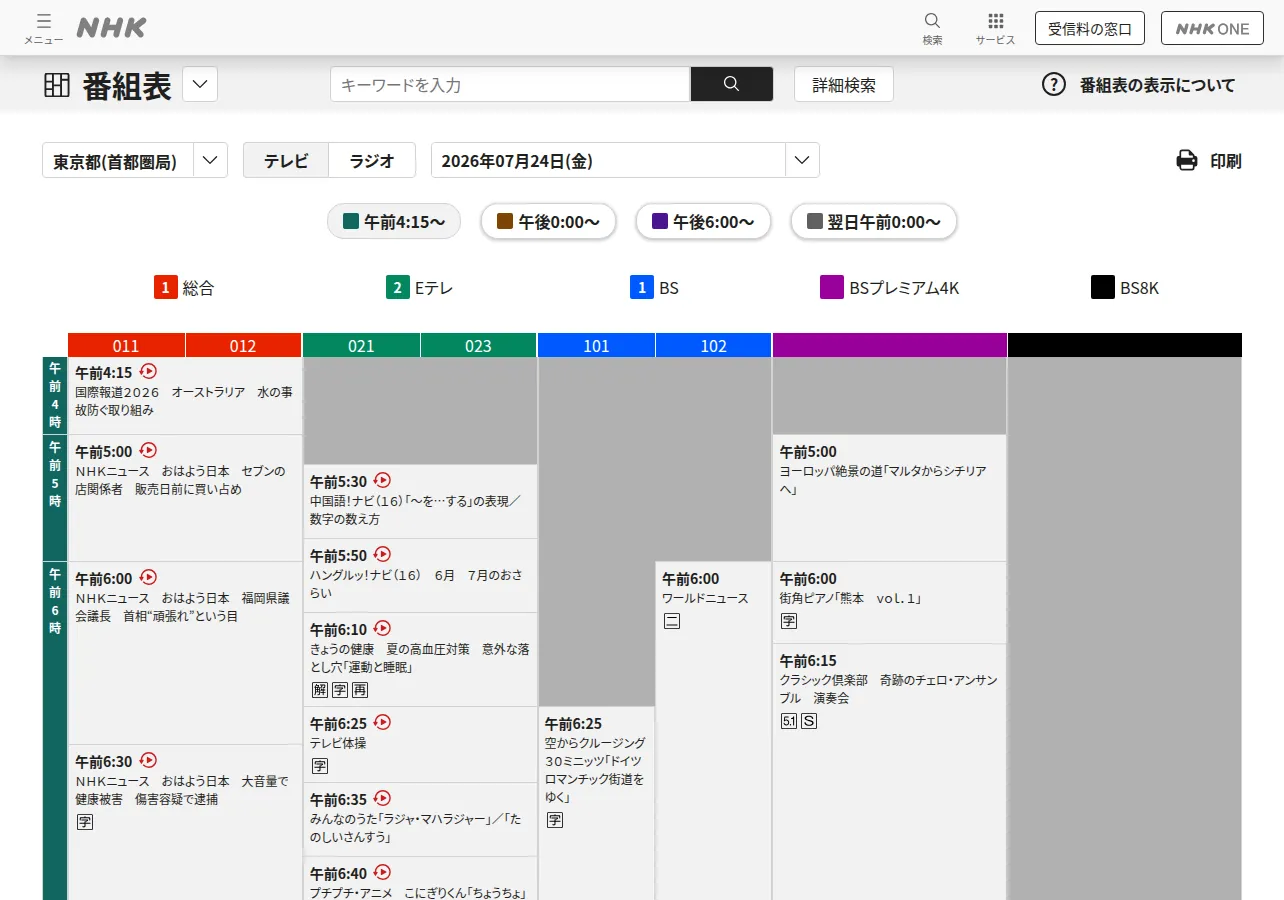The image size is (1284, 900).
Task: Click the play icon beside 午前6:40 プチプチ・アニメ
Action: coord(382,872)
